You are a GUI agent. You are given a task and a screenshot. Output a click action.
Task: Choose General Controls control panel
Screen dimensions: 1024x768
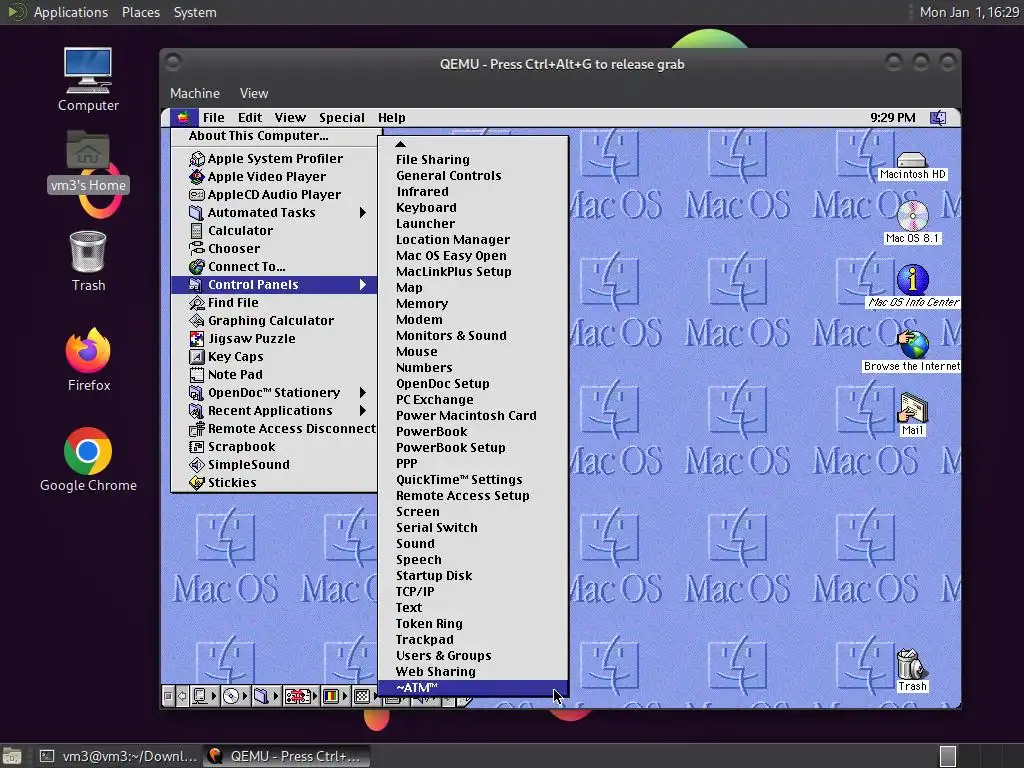(x=473, y=176)
